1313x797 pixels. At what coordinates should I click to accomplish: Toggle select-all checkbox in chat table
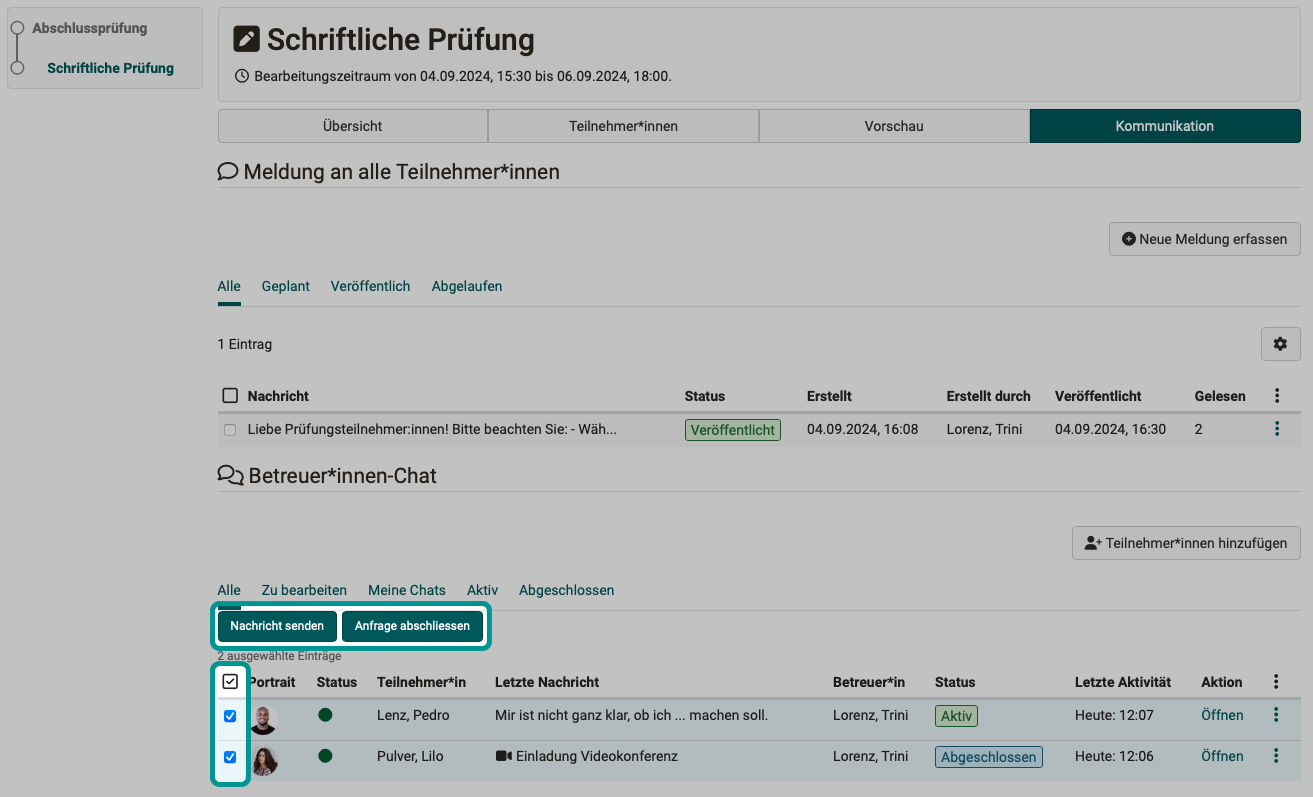(x=230, y=682)
